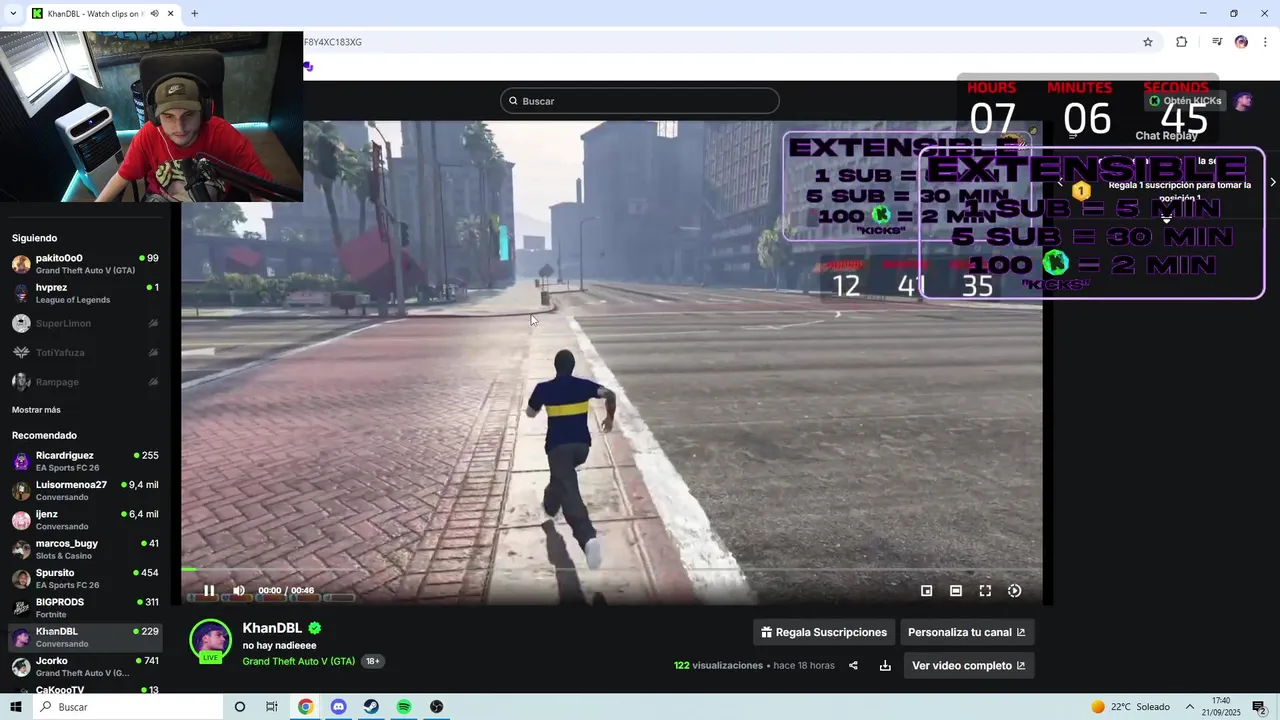Image resolution: width=1280 pixels, height=720 pixels.
Task: Open the KhanDBL channel avatar below the video
Action: [x=211, y=641]
